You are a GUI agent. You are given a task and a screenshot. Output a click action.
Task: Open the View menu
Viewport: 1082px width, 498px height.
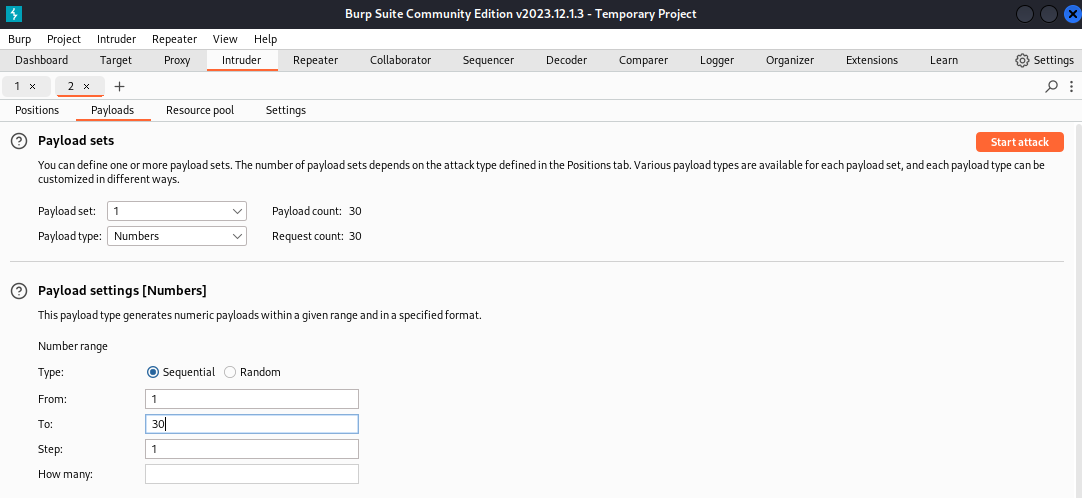(225, 39)
